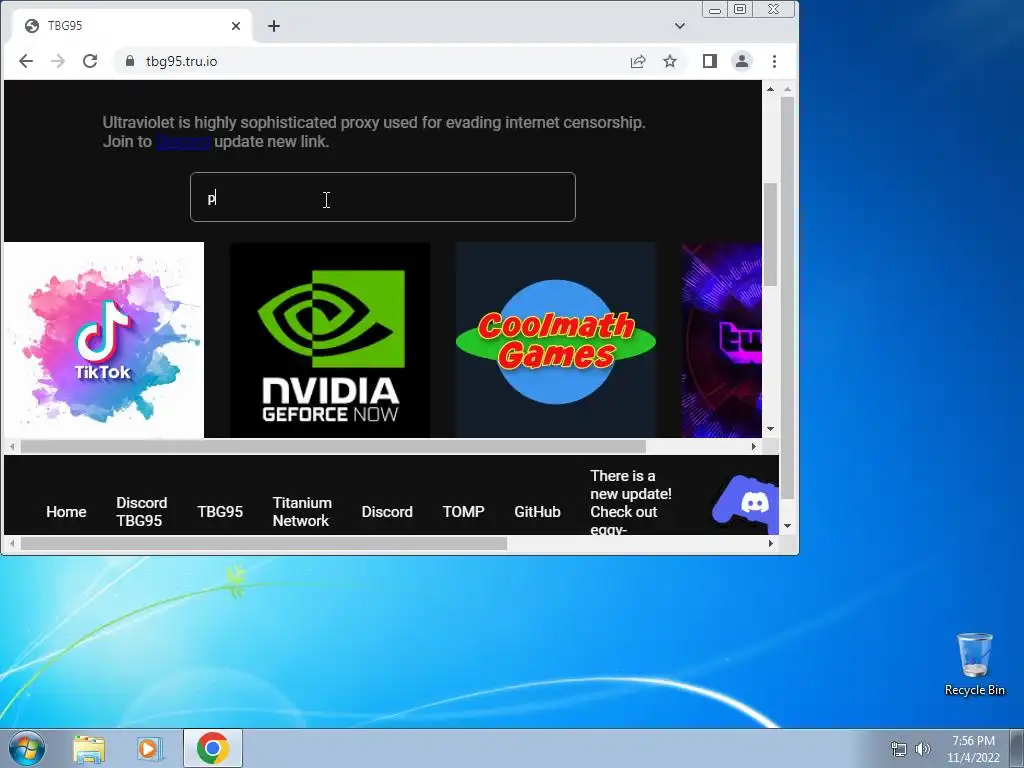Image resolution: width=1024 pixels, height=768 pixels.
Task: Open the Windows Start menu
Action: point(26,748)
